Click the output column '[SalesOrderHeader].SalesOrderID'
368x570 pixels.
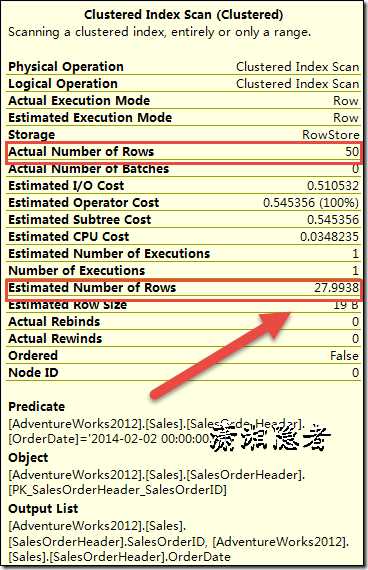[107, 542]
